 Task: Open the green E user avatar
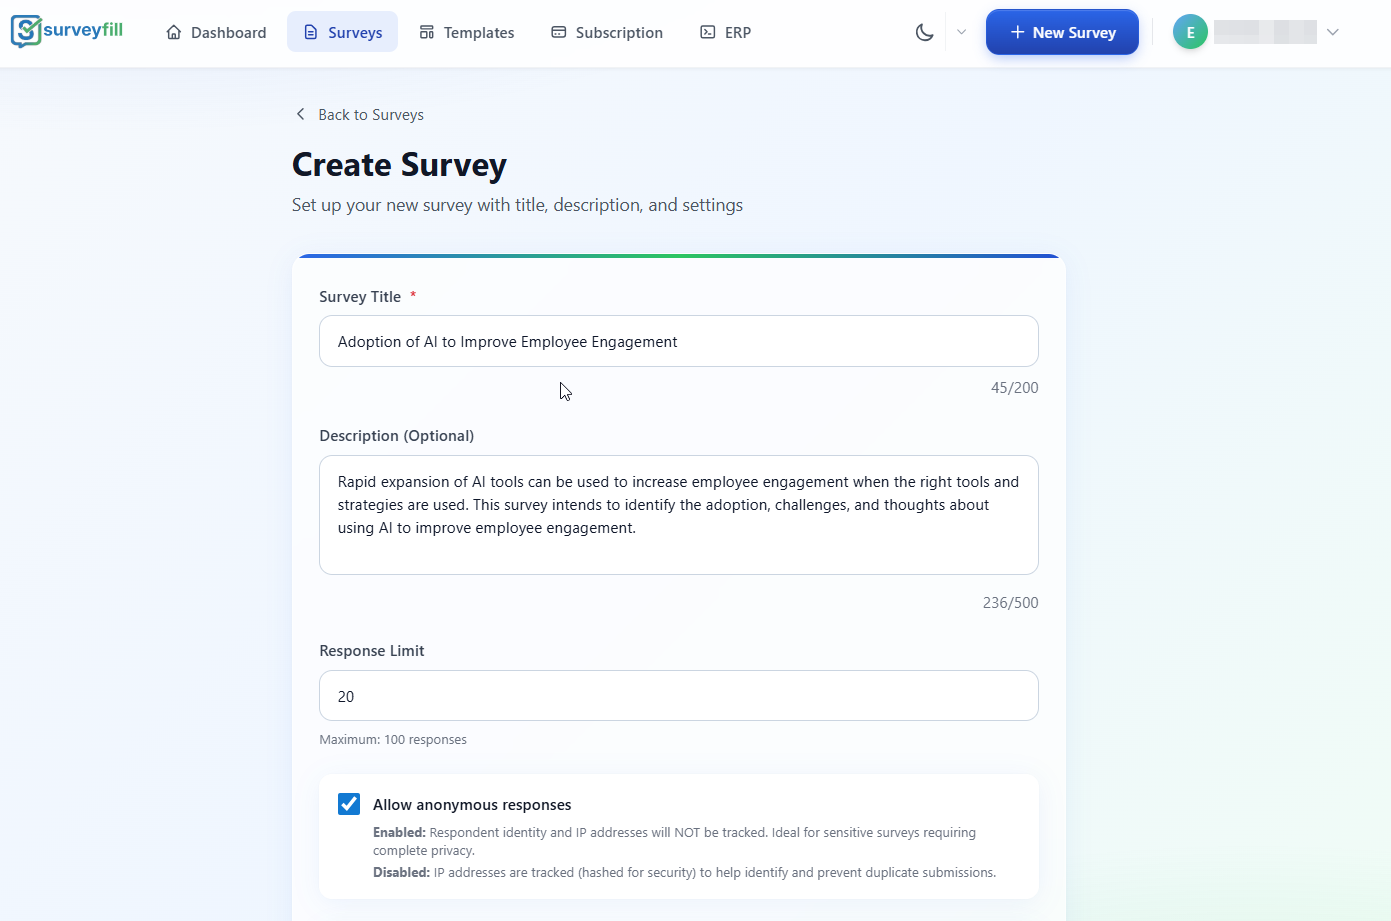(x=1190, y=31)
